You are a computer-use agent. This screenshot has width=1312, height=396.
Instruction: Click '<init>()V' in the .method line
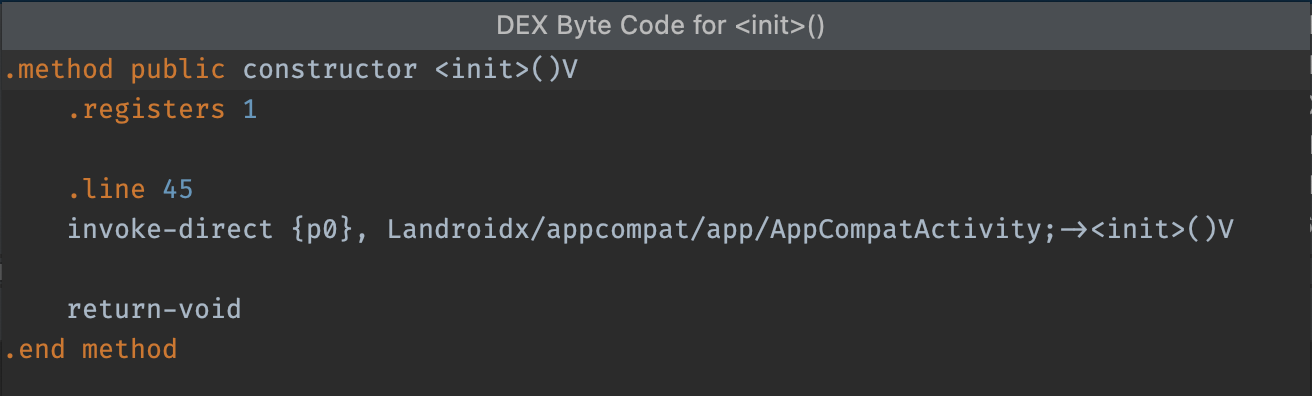click(506, 70)
